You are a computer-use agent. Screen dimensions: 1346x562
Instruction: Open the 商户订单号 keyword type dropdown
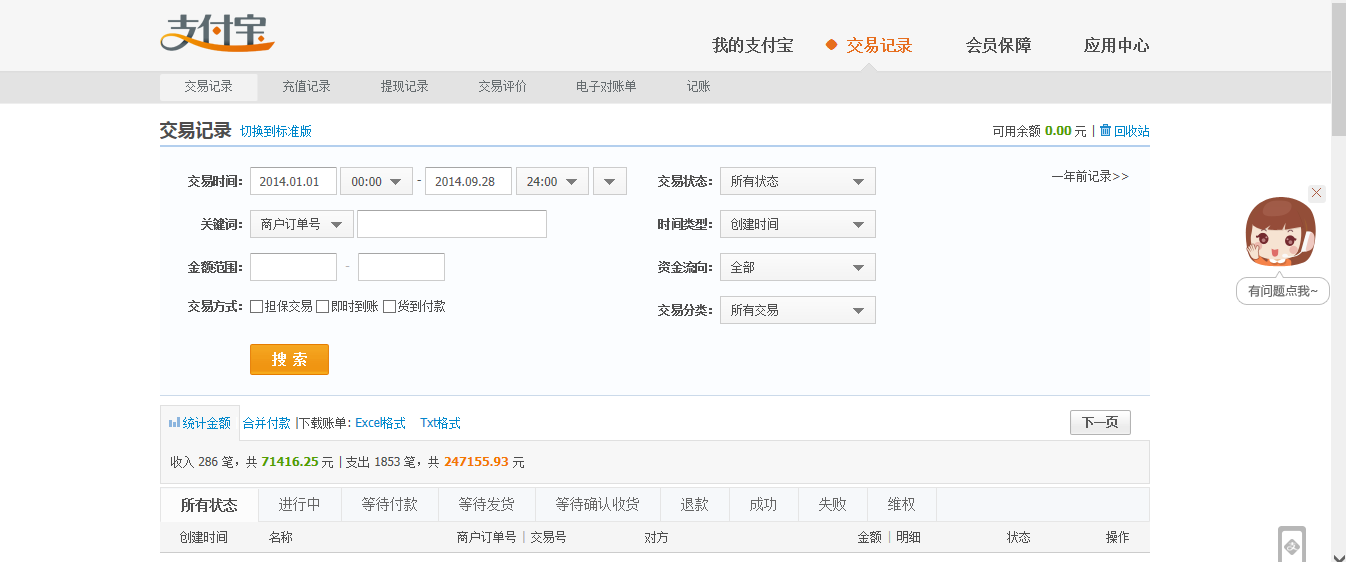pos(301,224)
